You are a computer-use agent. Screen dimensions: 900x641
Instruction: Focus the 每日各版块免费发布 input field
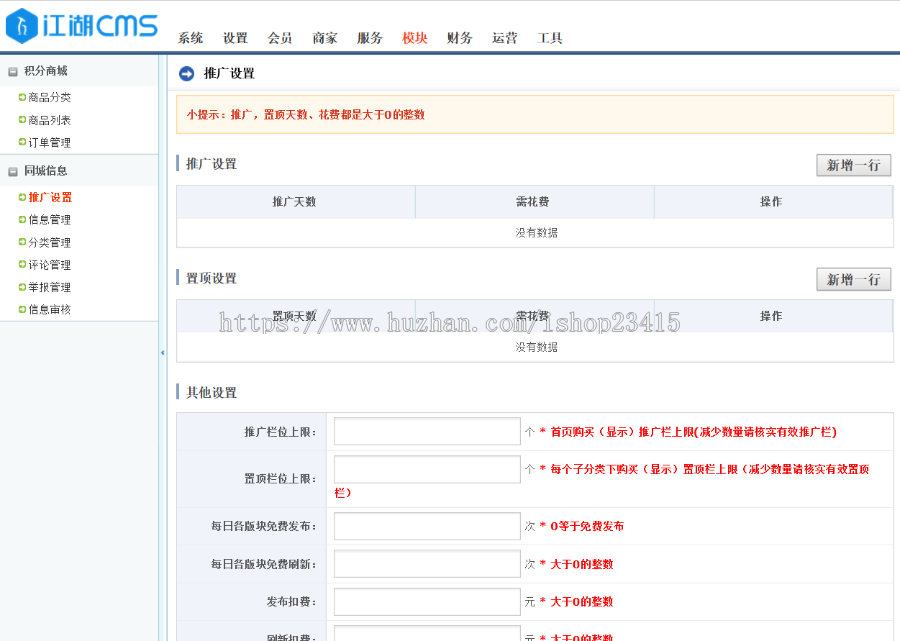(x=427, y=526)
